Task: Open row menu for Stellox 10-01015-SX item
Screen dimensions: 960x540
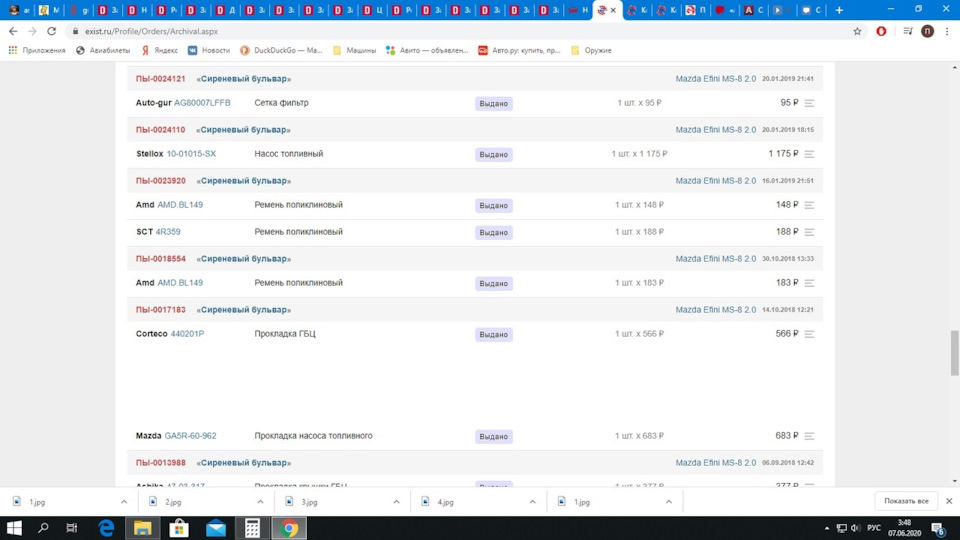Action: (x=809, y=154)
